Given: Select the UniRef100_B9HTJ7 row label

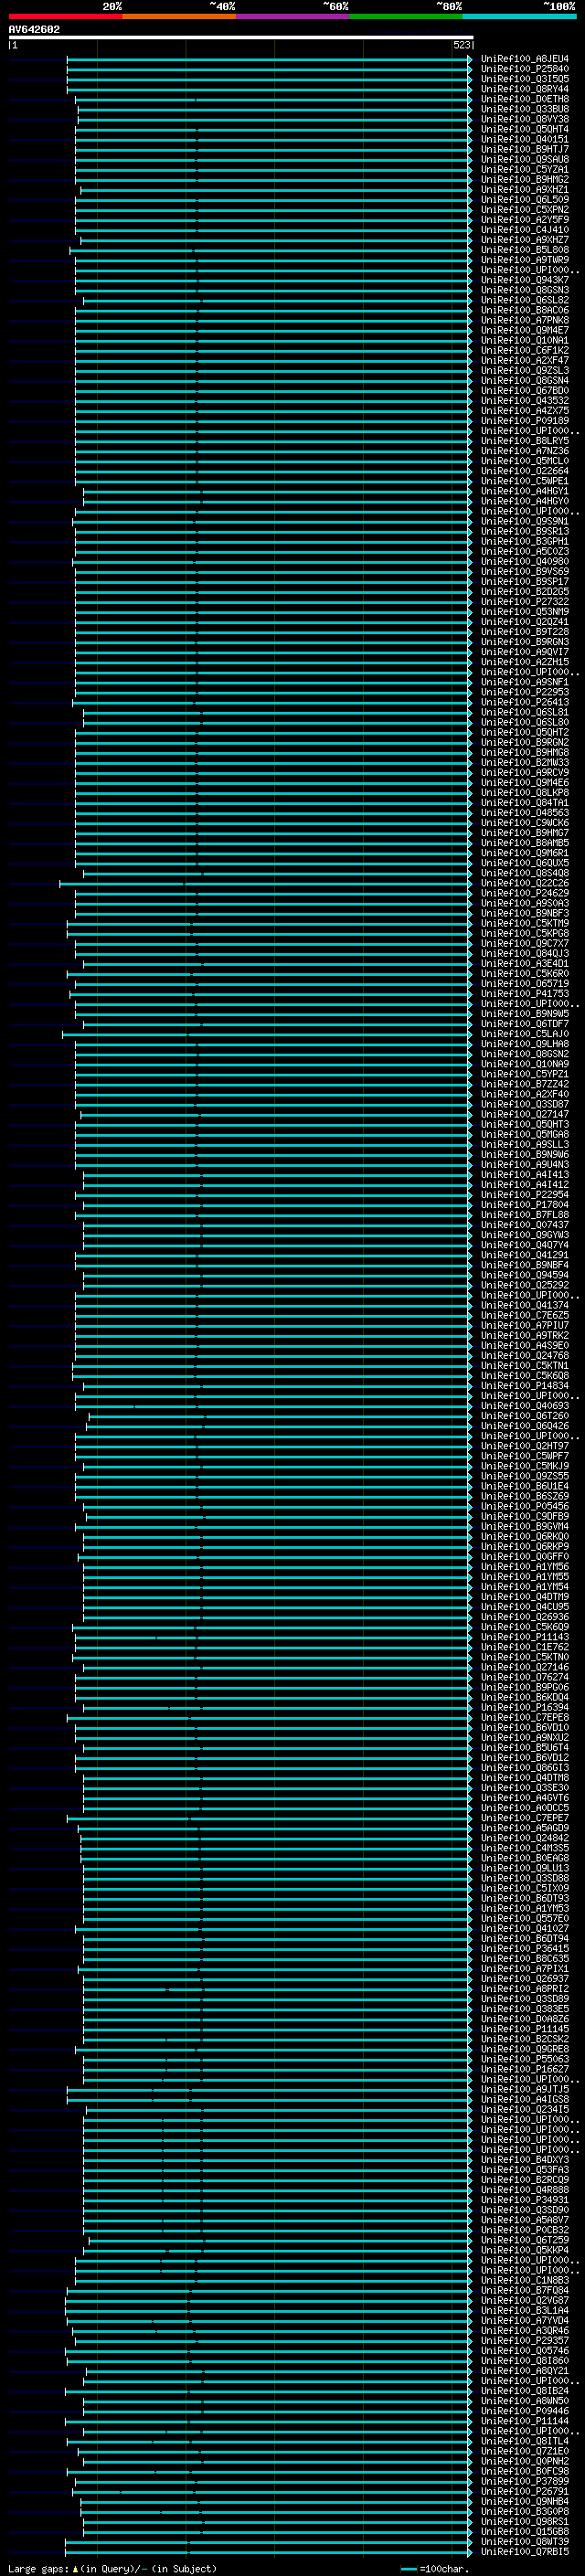Looking at the screenshot, I should 525,149.
